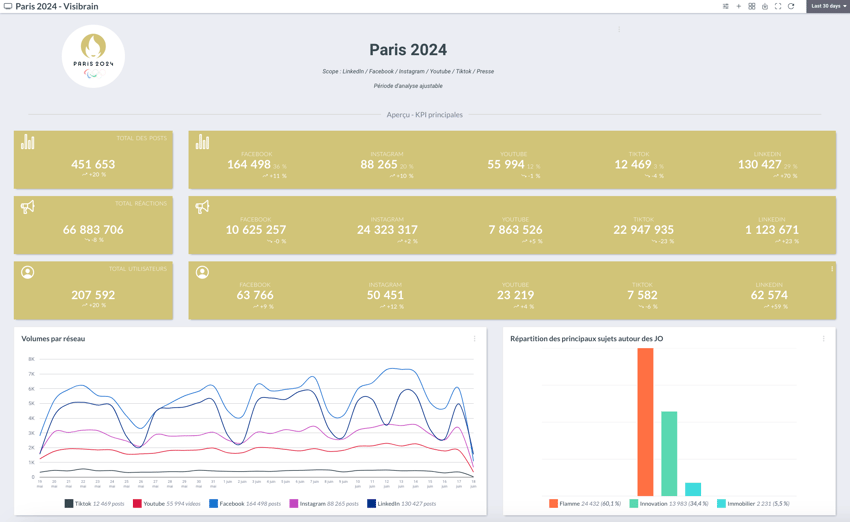The image size is (850, 522).
Task: Toggle Tiktok series in Volumes legend
Action: [94, 504]
